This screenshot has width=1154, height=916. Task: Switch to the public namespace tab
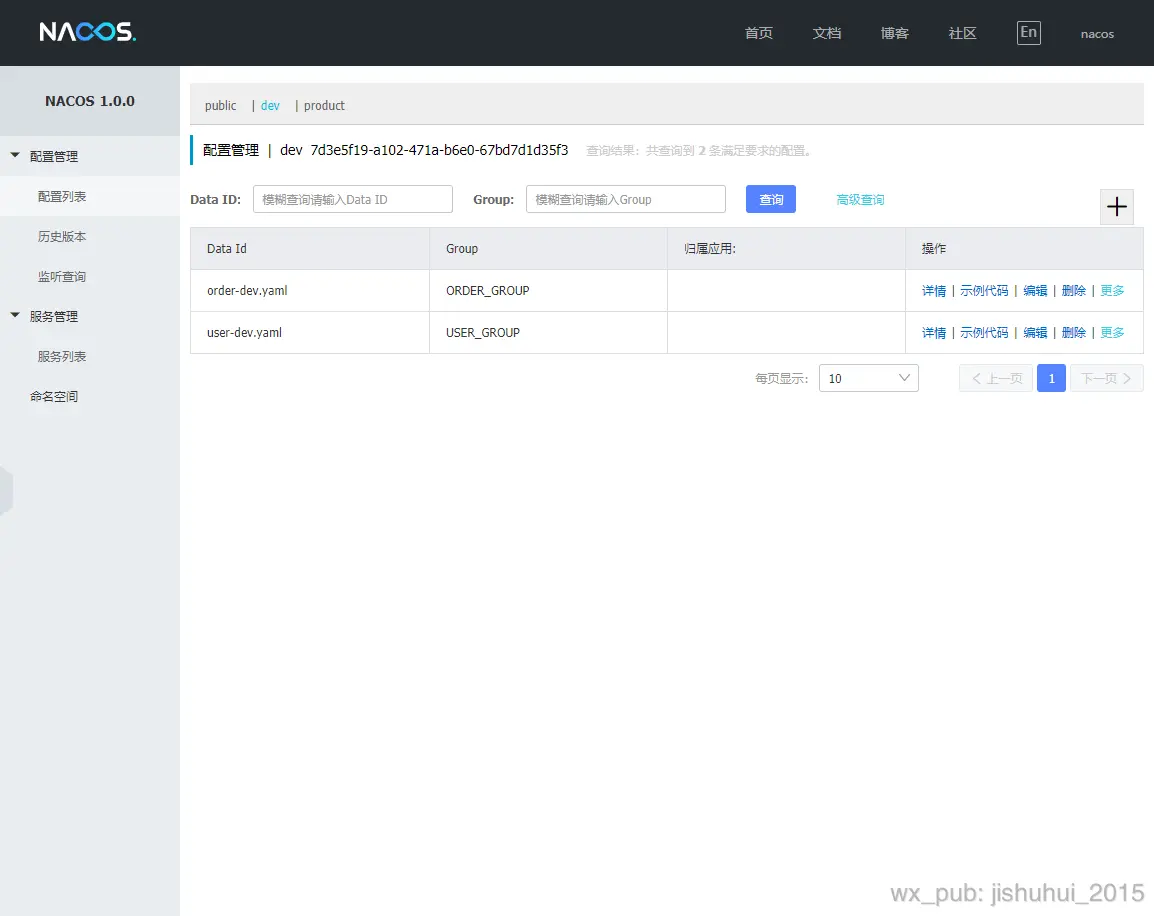221,105
